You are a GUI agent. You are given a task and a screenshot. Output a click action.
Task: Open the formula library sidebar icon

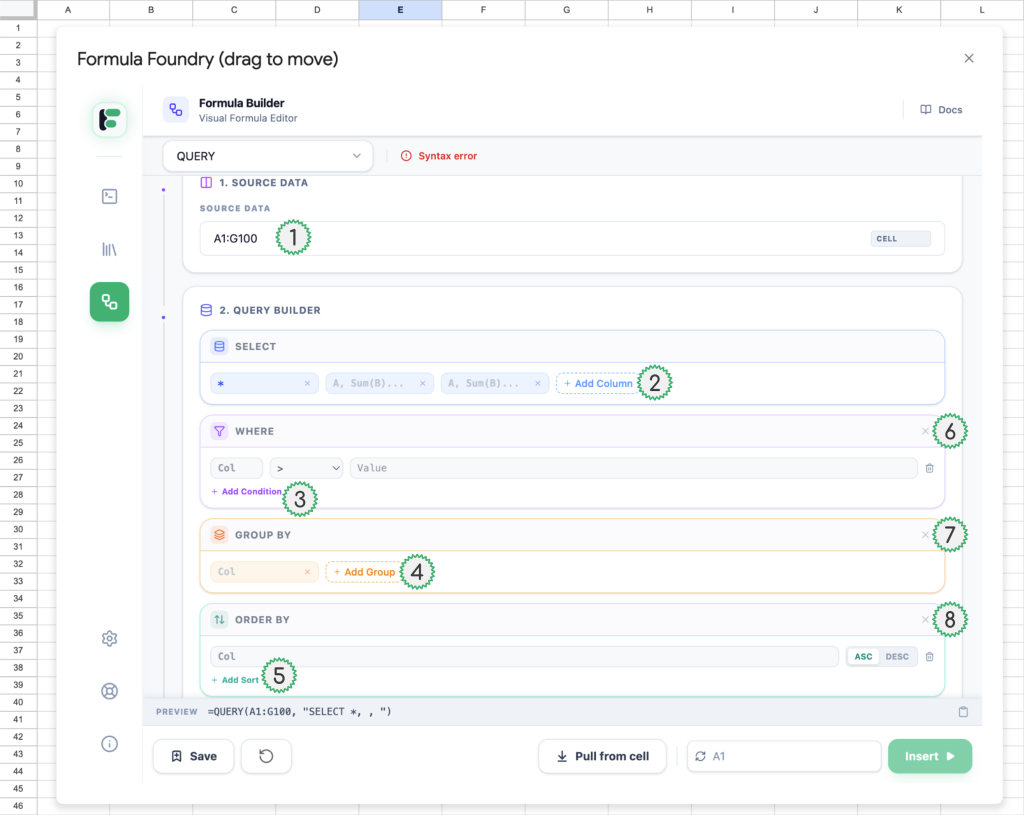(x=110, y=249)
